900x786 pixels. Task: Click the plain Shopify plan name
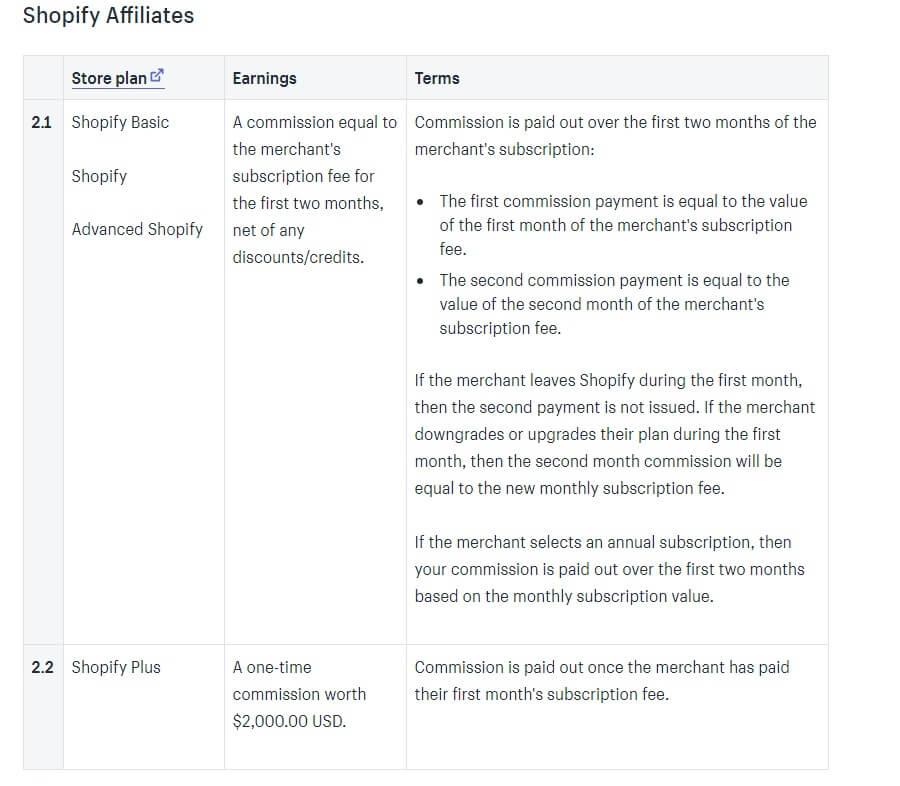(x=99, y=176)
